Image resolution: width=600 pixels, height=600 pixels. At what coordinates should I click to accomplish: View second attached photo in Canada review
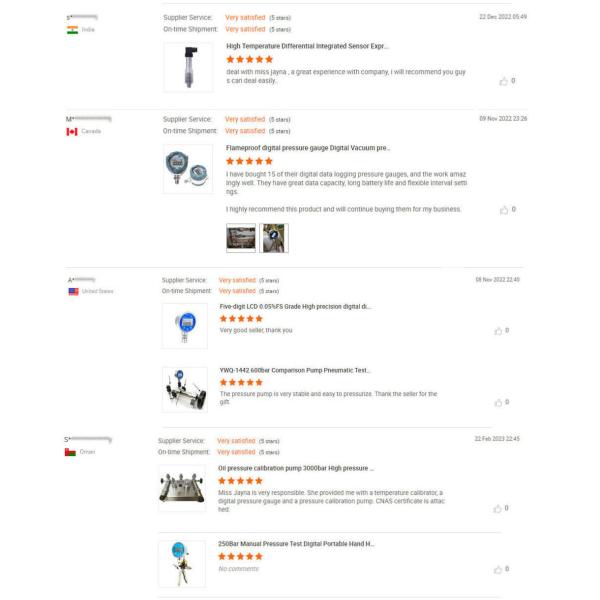[x=273, y=238]
